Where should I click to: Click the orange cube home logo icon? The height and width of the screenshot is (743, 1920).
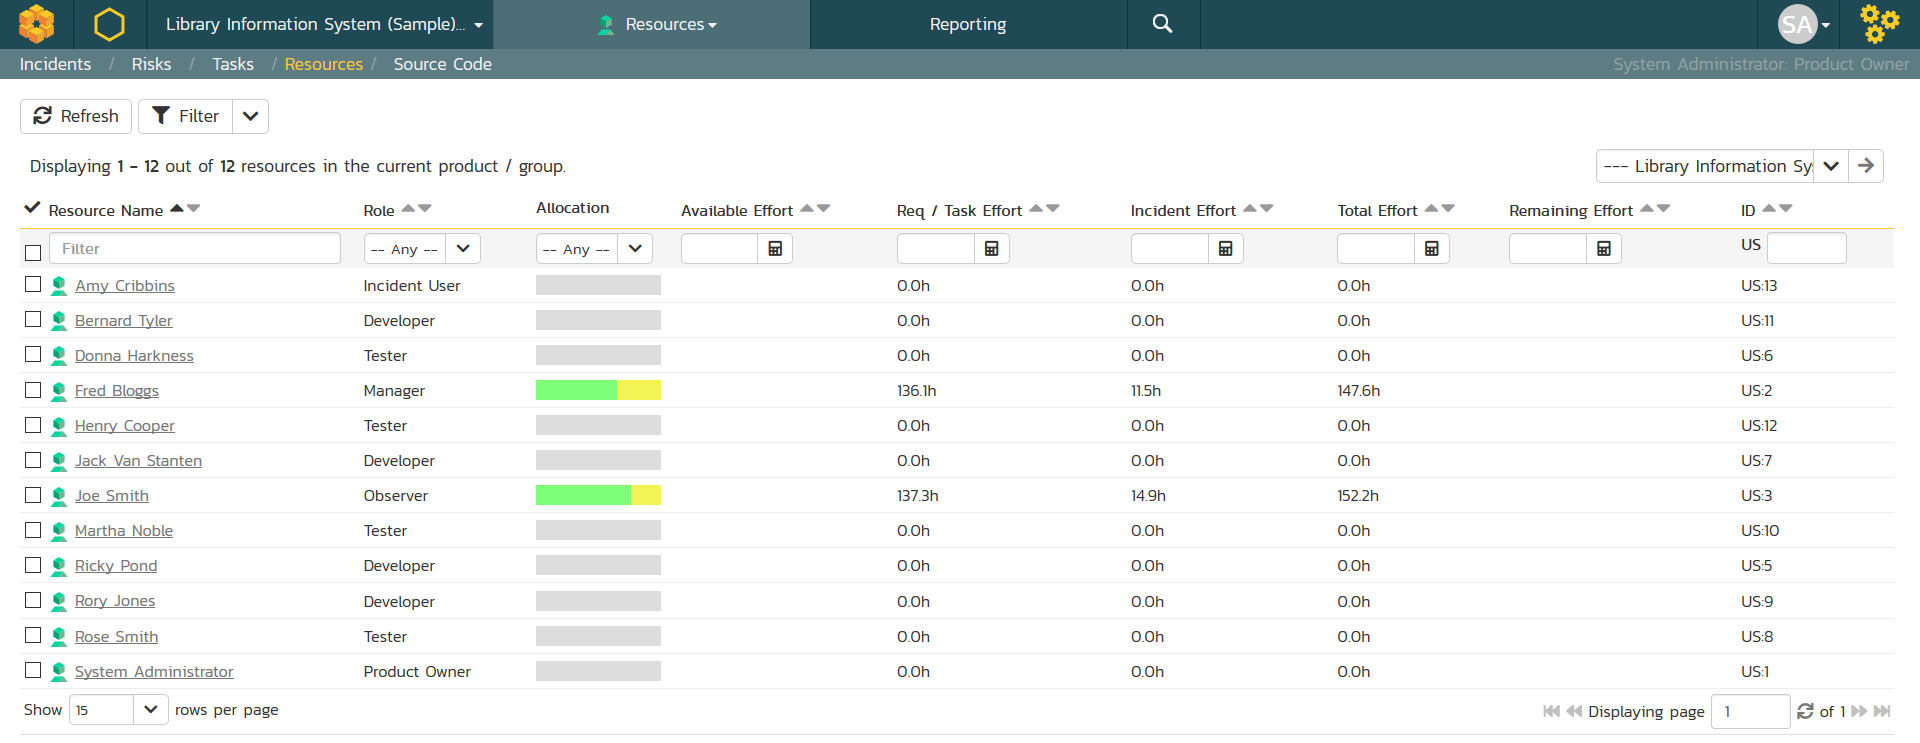(x=37, y=24)
